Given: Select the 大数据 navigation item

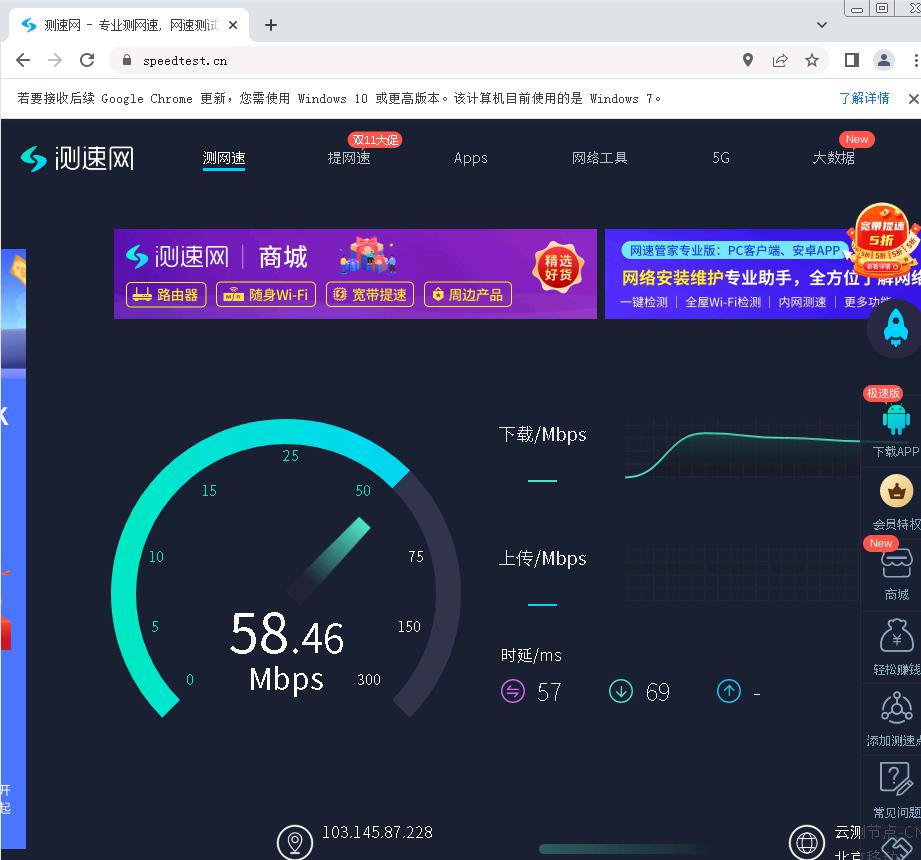Looking at the screenshot, I should coord(833,158).
